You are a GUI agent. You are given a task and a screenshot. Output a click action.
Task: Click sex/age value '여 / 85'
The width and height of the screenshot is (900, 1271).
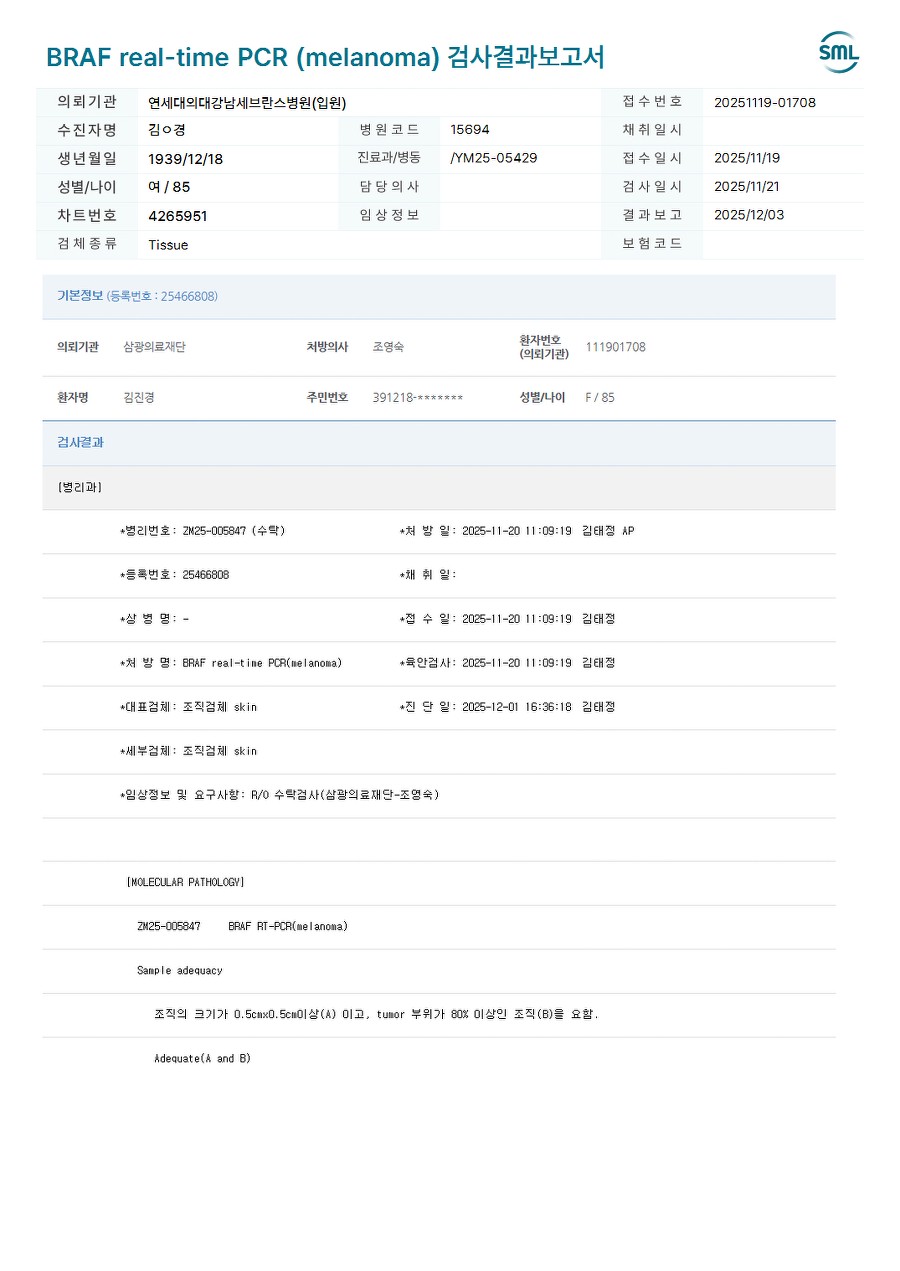169,187
